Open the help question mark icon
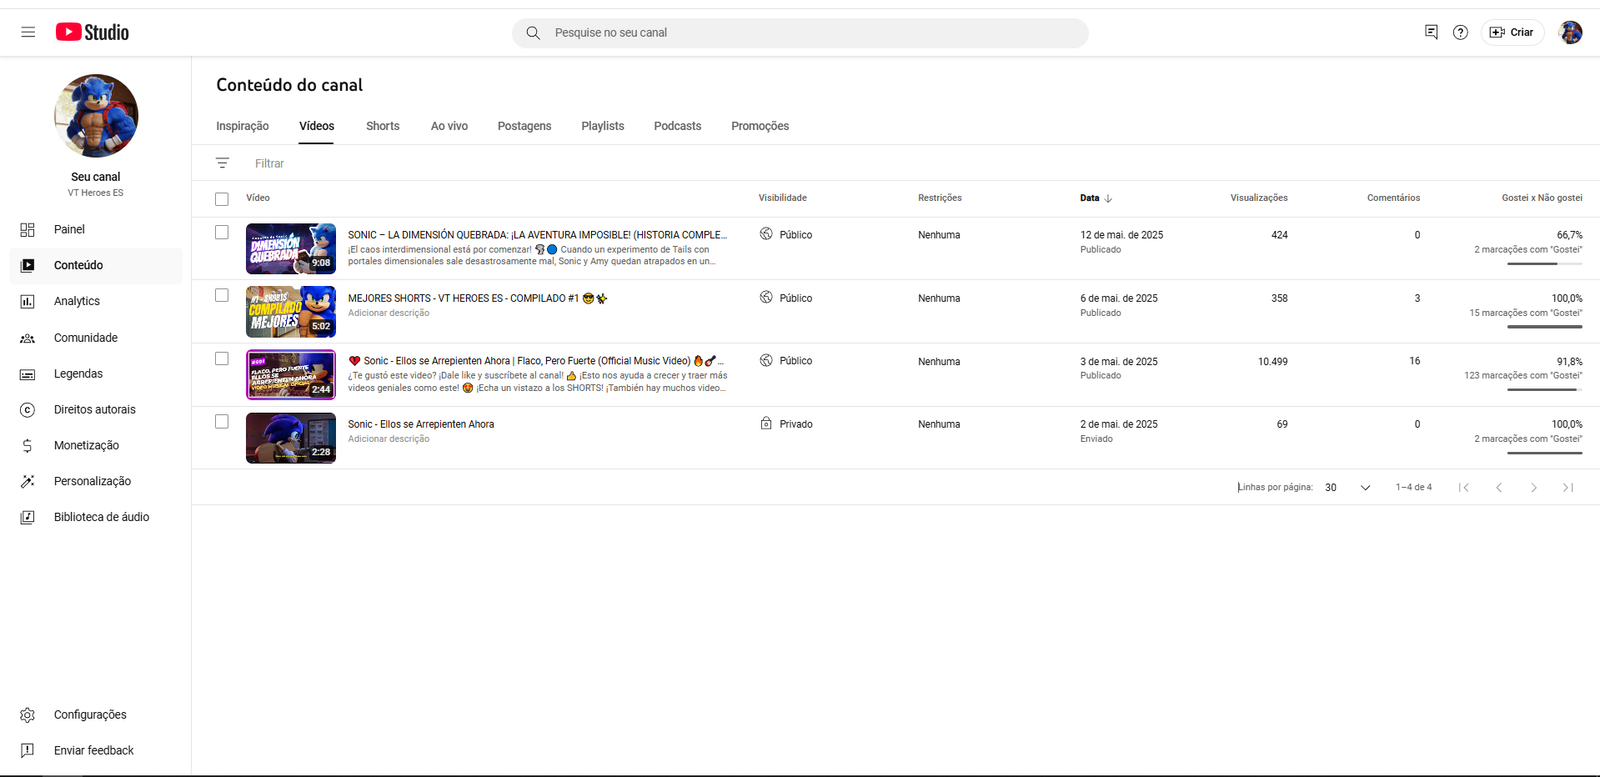The height and width of the screenshot is (777, 1600). (1460, 32)
